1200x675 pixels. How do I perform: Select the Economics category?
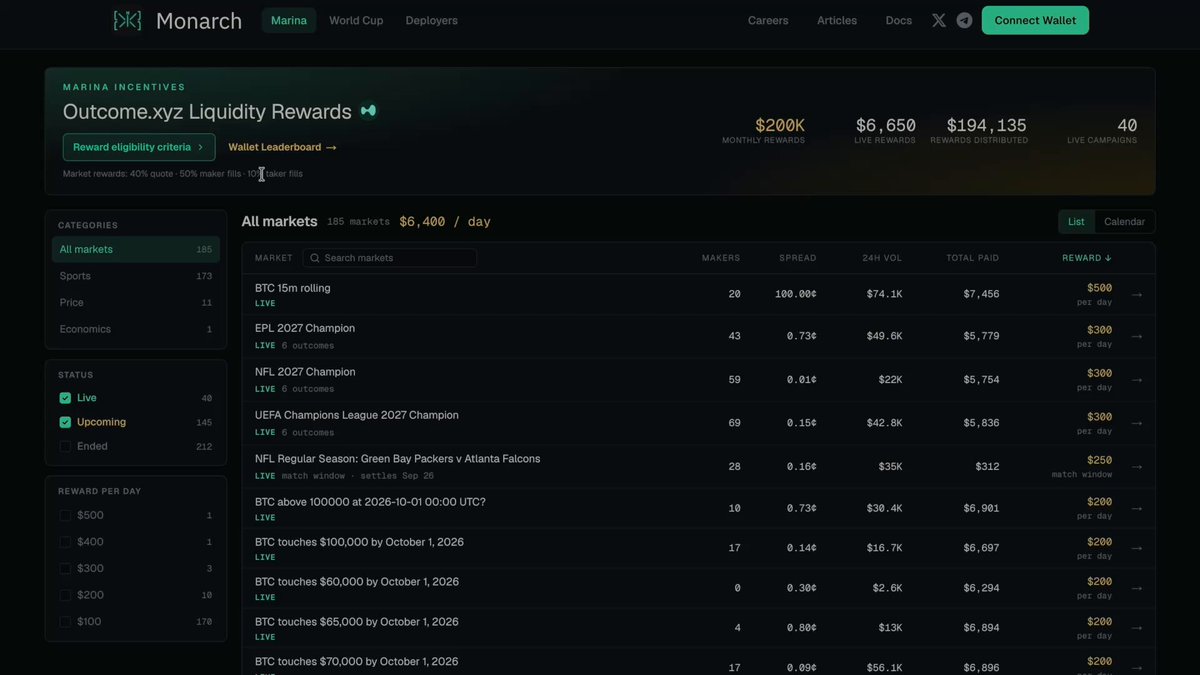point(136,329)
